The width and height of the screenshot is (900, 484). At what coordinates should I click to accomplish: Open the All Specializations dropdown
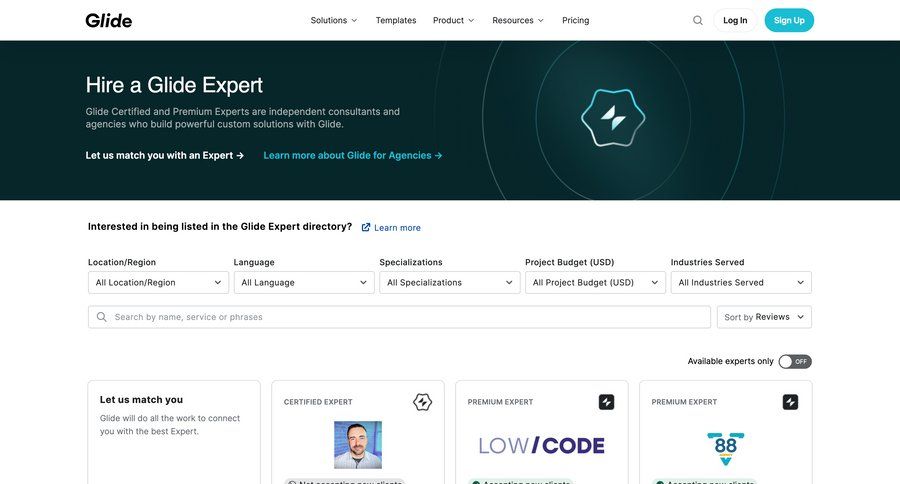450,282
